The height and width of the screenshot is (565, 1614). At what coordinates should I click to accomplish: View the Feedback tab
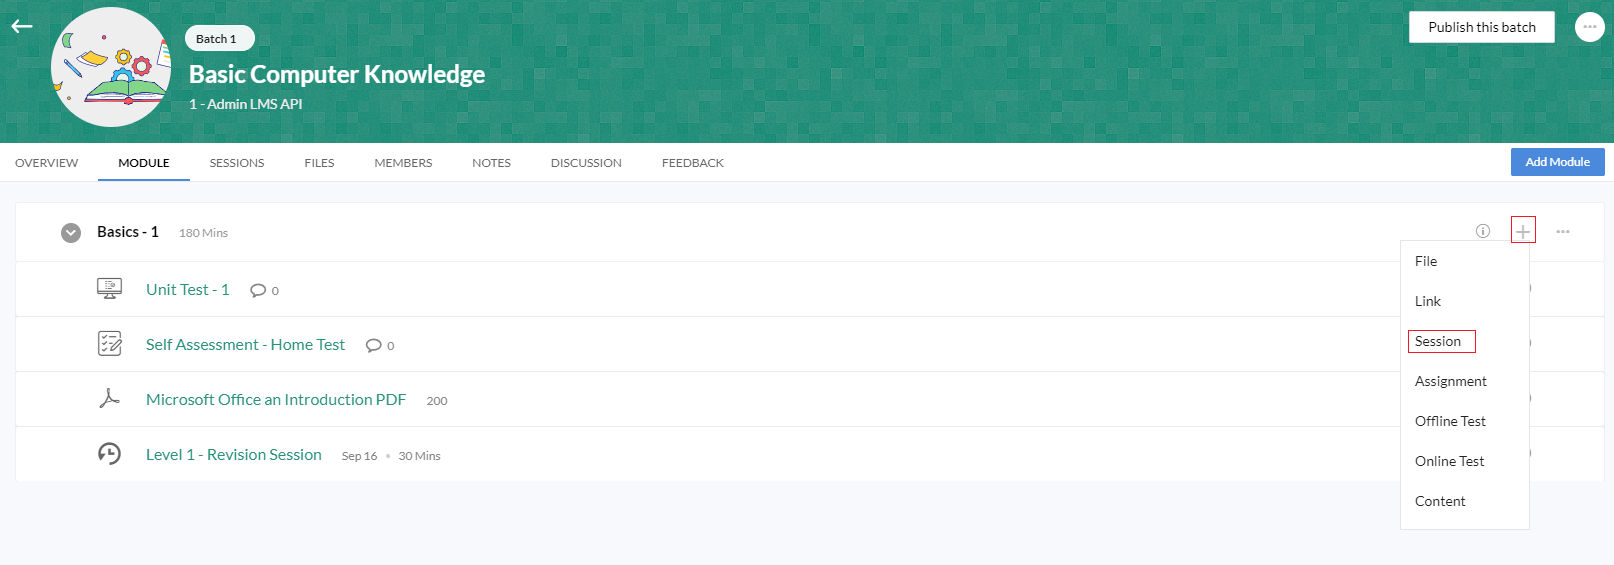click(693, 163)
